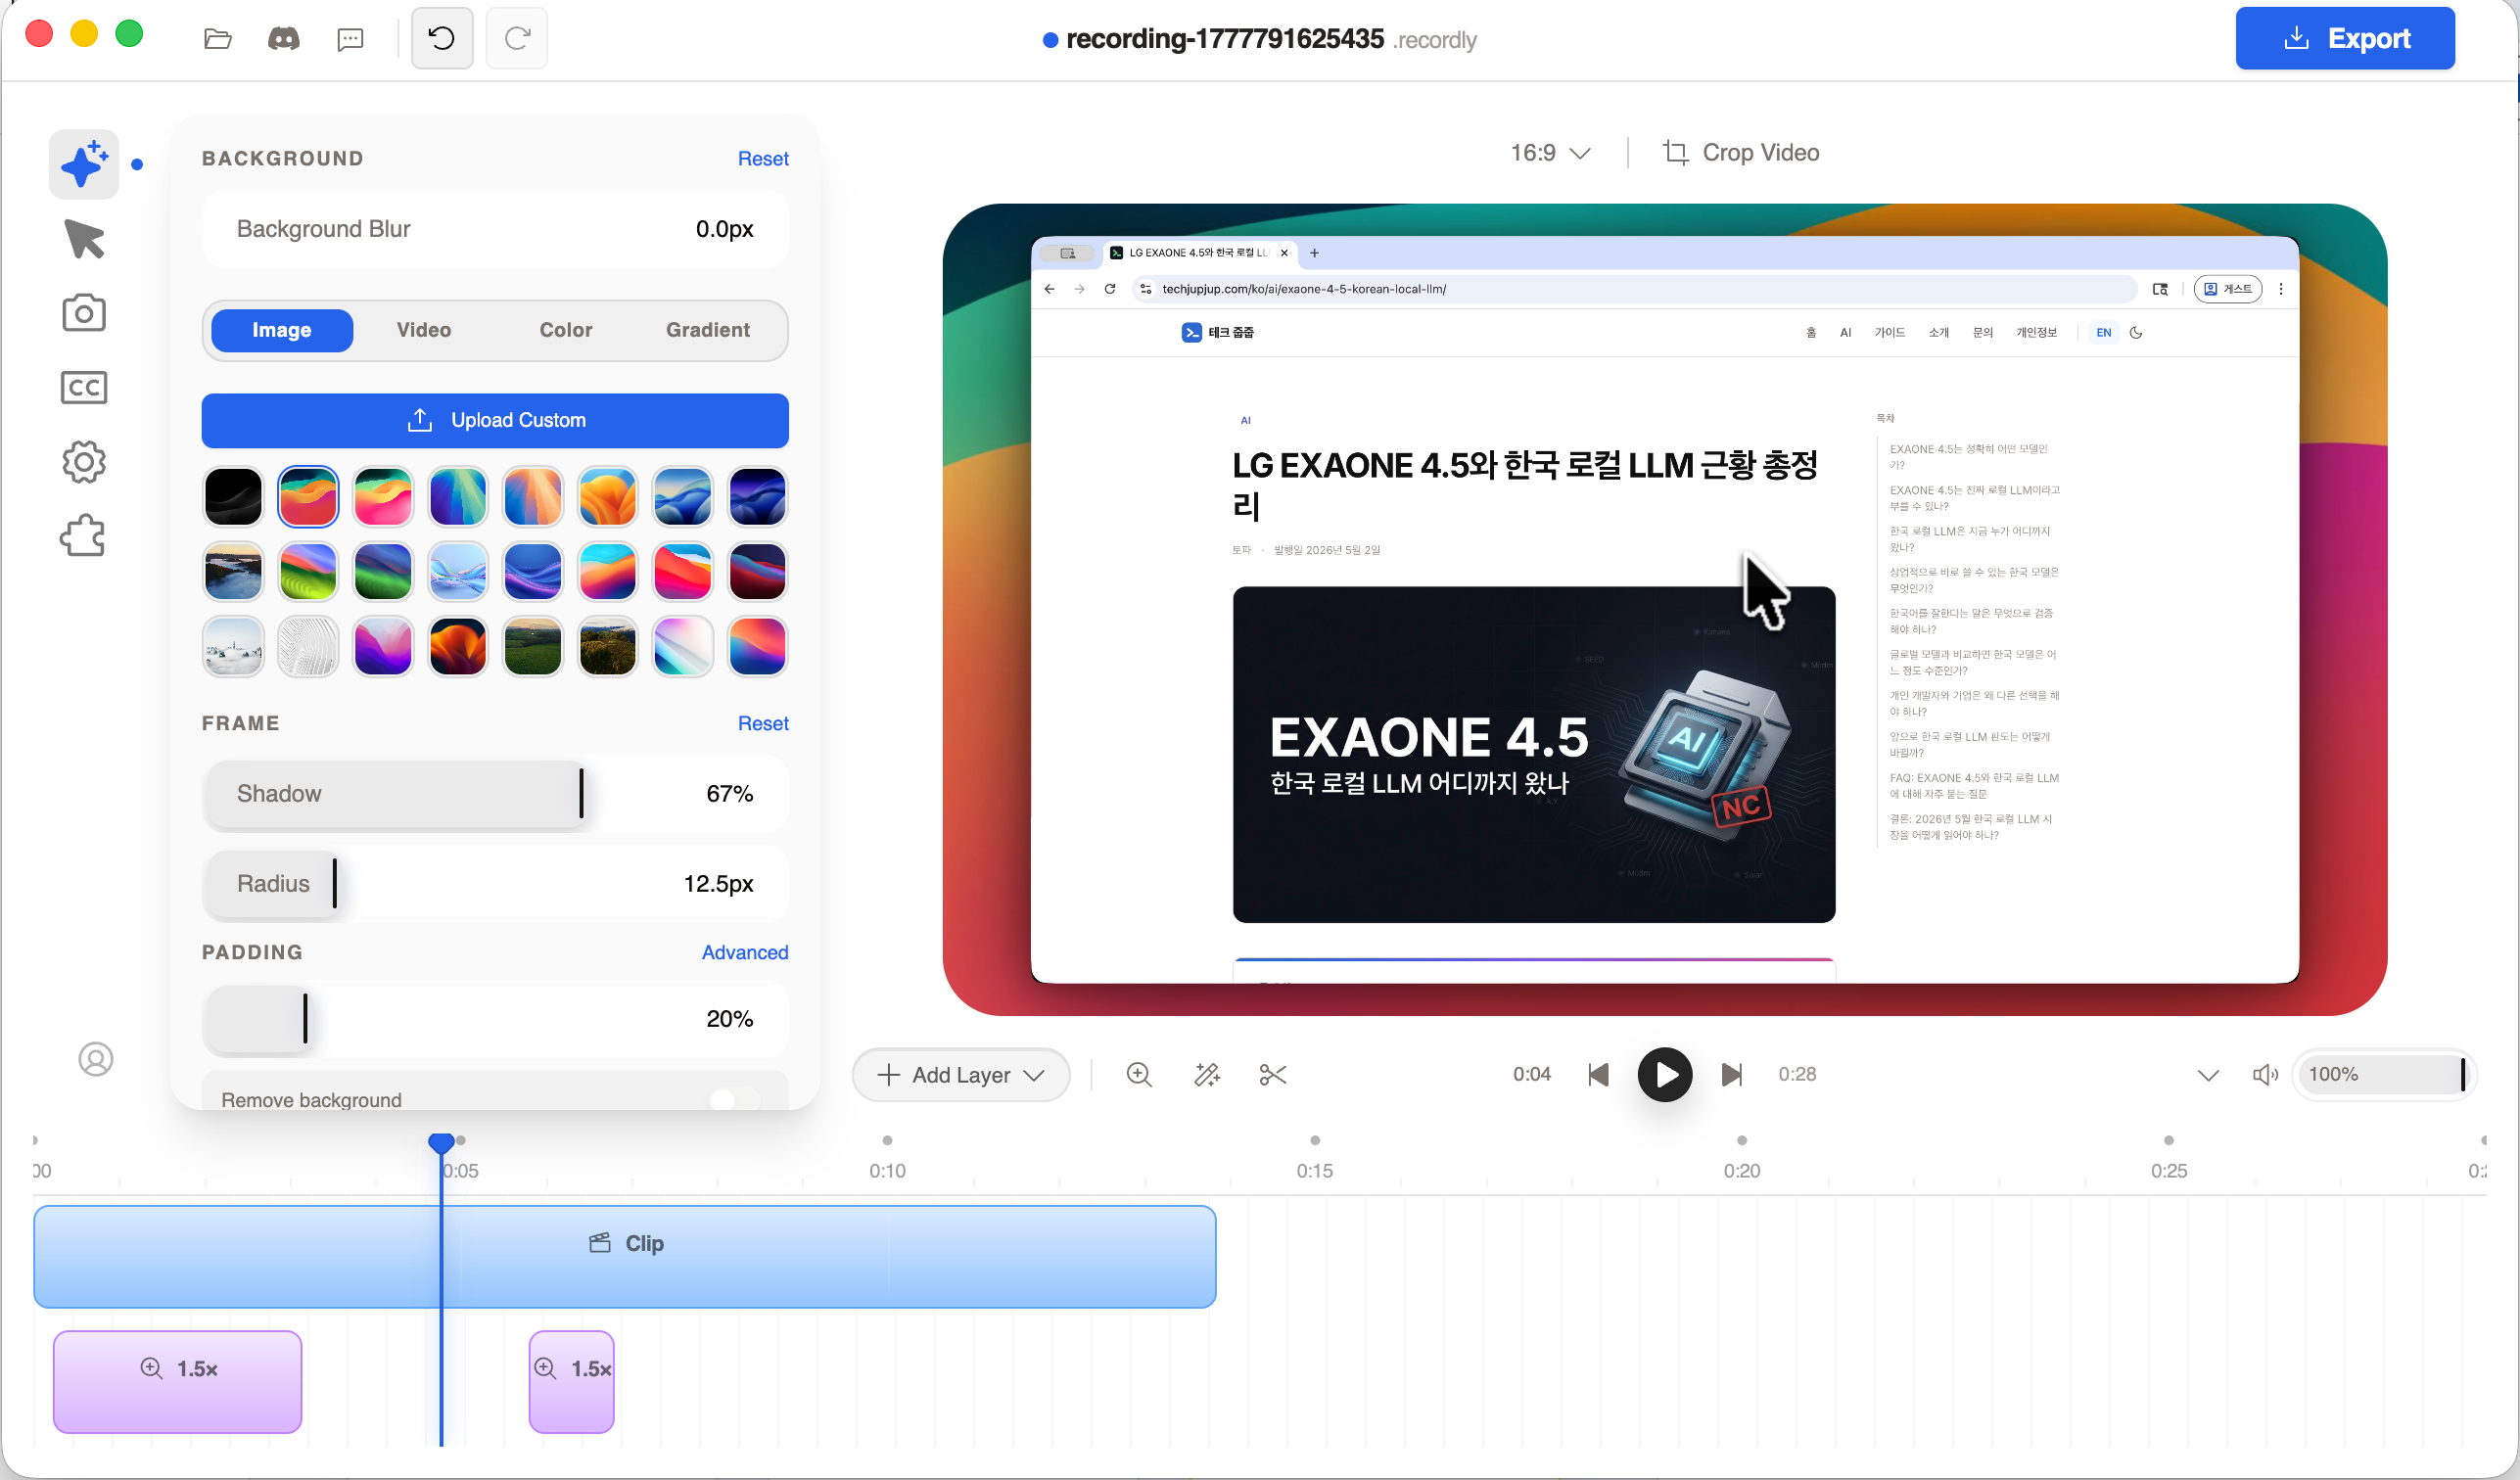Viewport: 2520px width, 1480px height.
Task: Select the sparkle appearance panel icon
Action: coord(84,164)
